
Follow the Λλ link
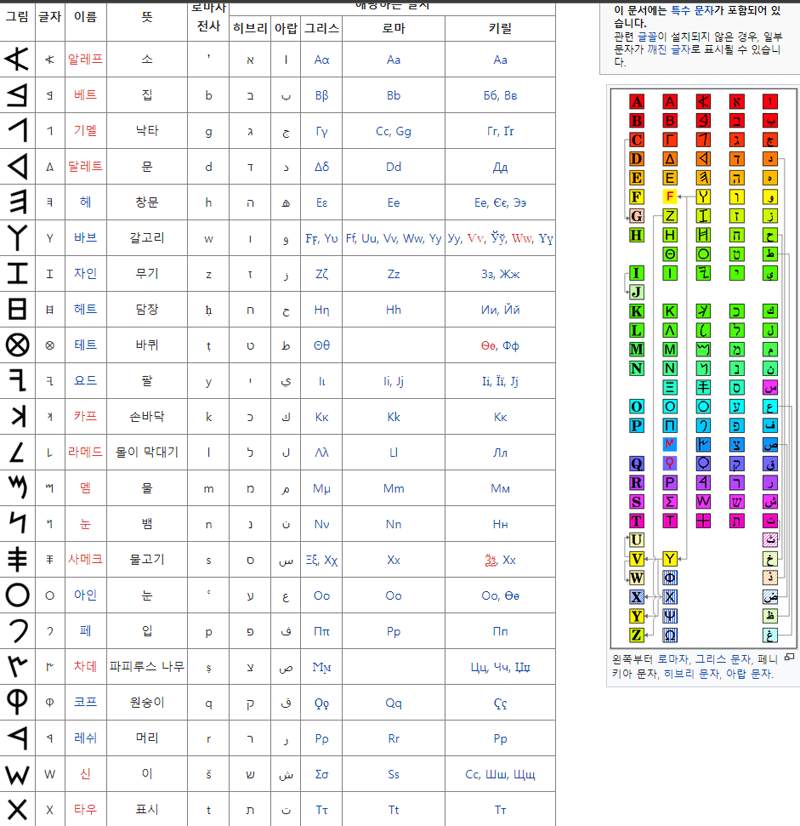click(322, 453)
